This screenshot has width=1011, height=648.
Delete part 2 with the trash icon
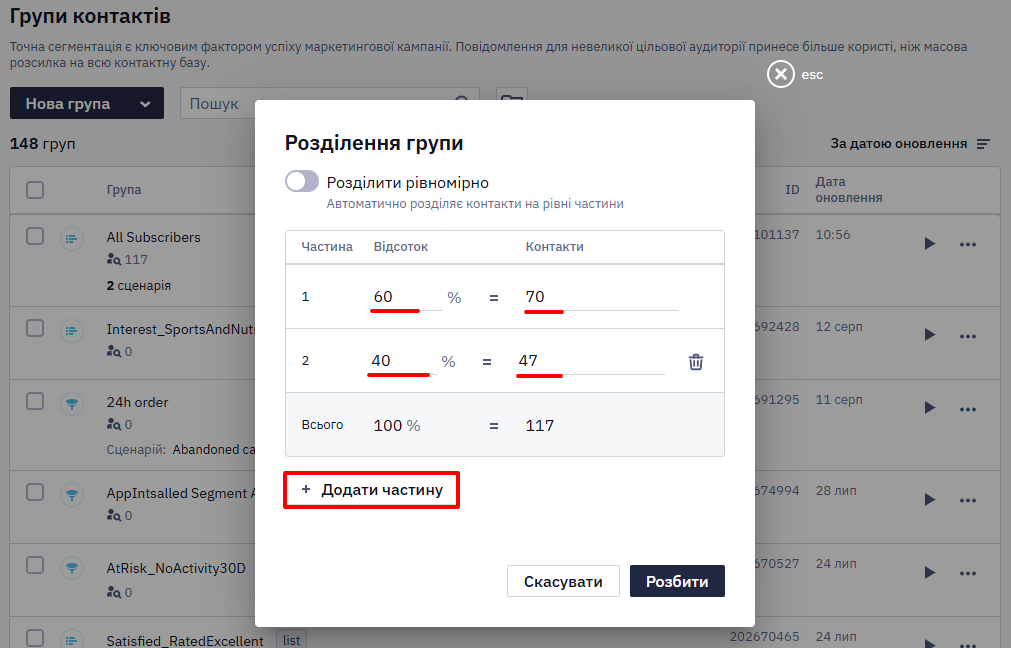[696, 362]
